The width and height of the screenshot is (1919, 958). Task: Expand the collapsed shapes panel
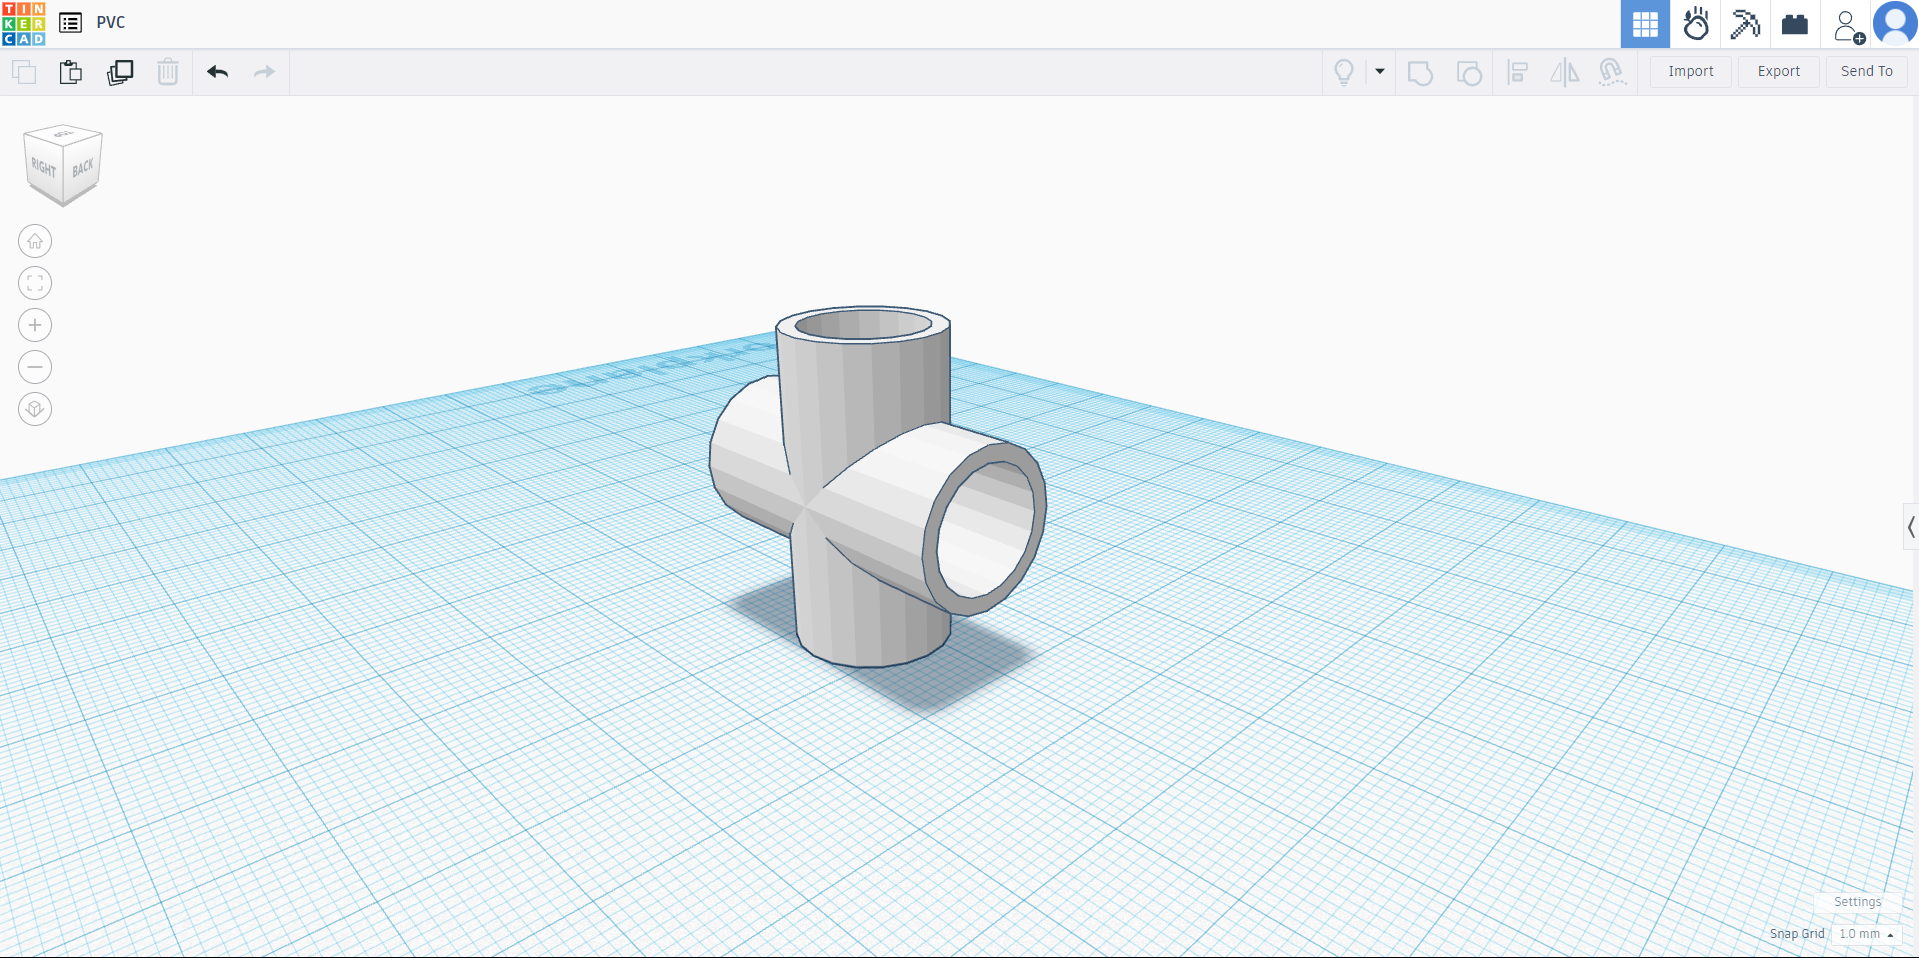[1910, 527]
